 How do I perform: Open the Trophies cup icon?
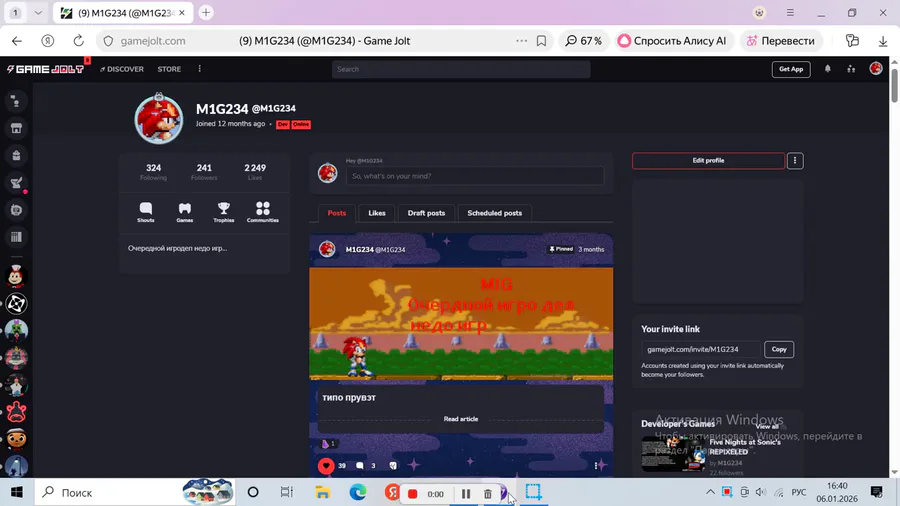click(x=224, y=212)
